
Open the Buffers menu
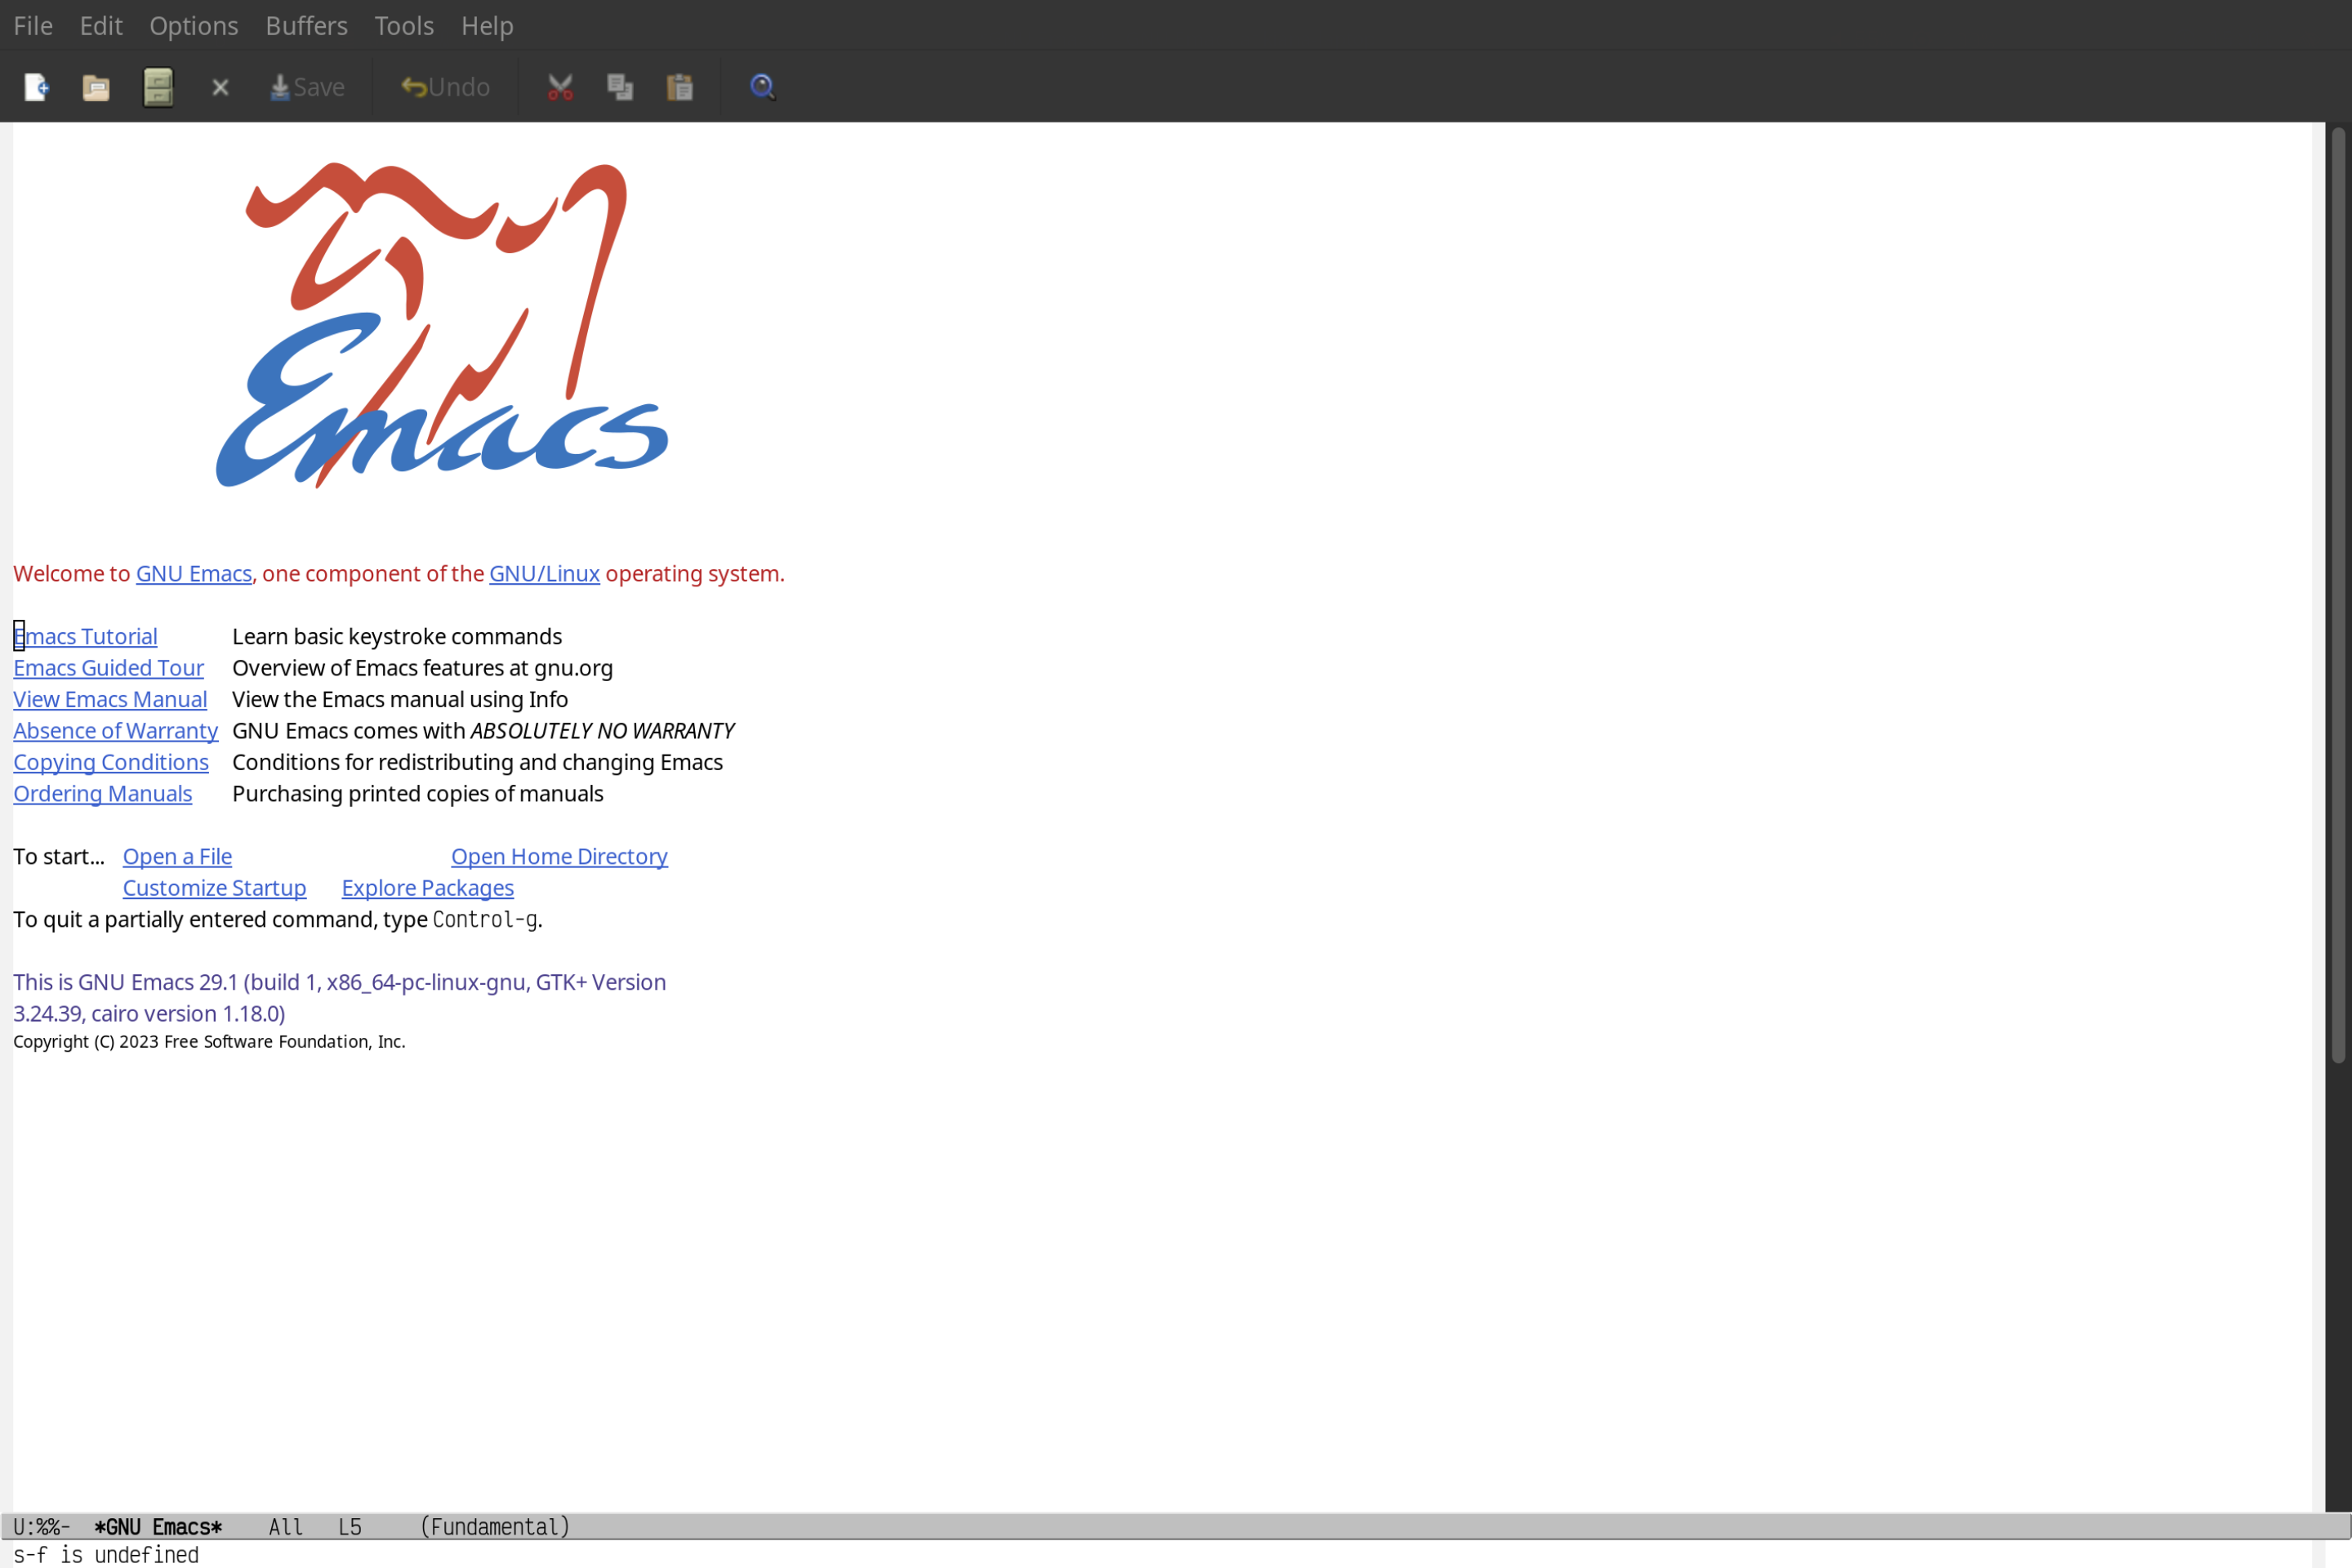coord(305,24)
